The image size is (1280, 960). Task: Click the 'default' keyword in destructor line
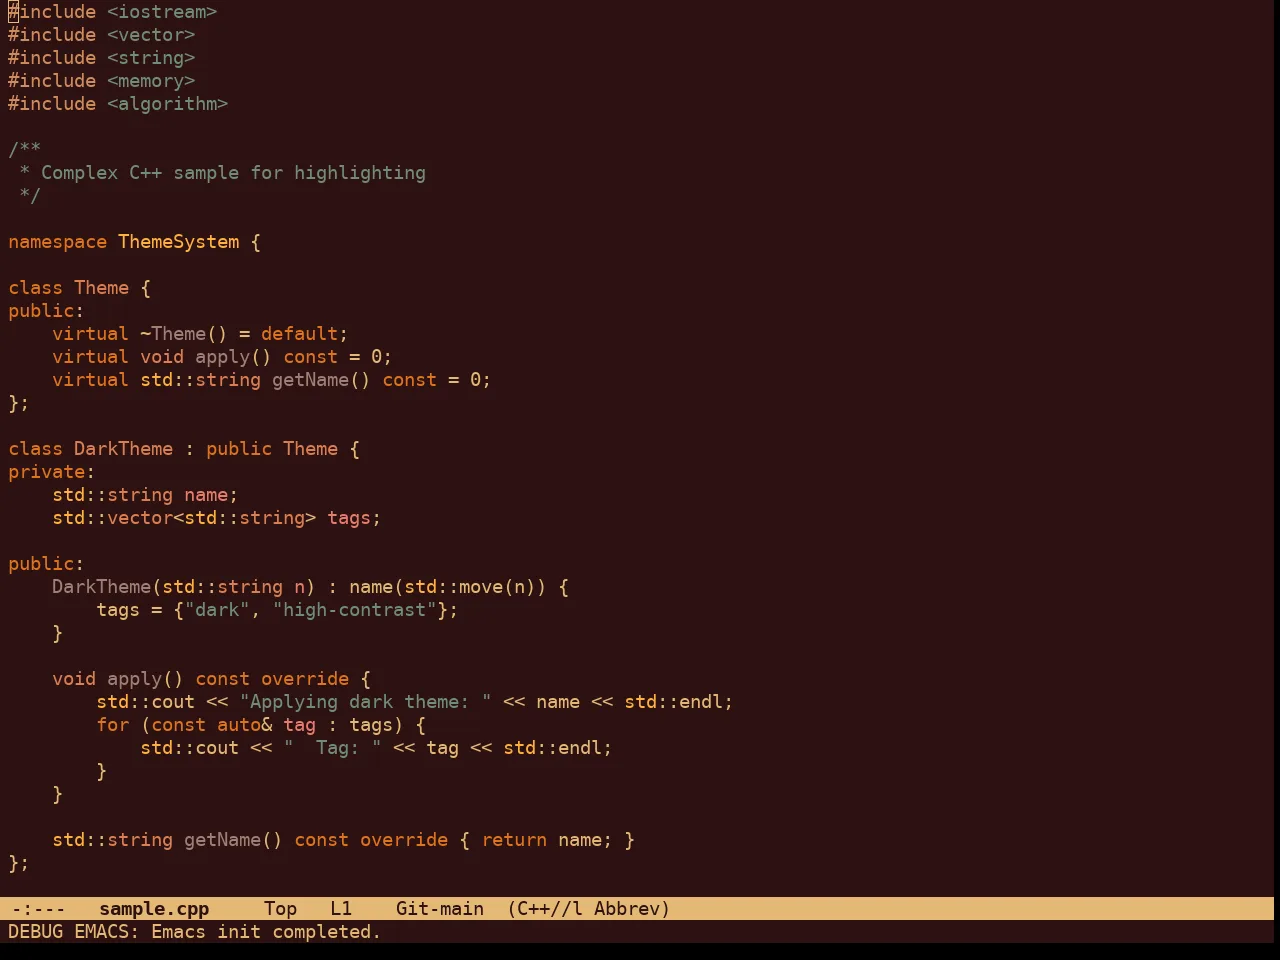[300, 334]
